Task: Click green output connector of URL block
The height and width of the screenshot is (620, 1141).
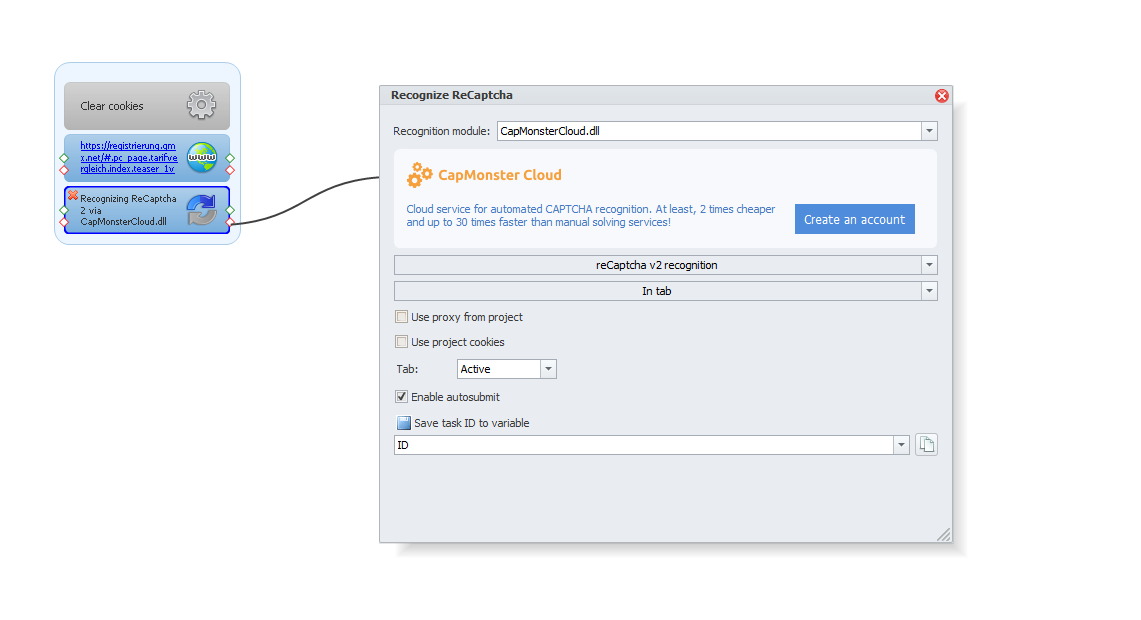Action: tap(230, 158)
